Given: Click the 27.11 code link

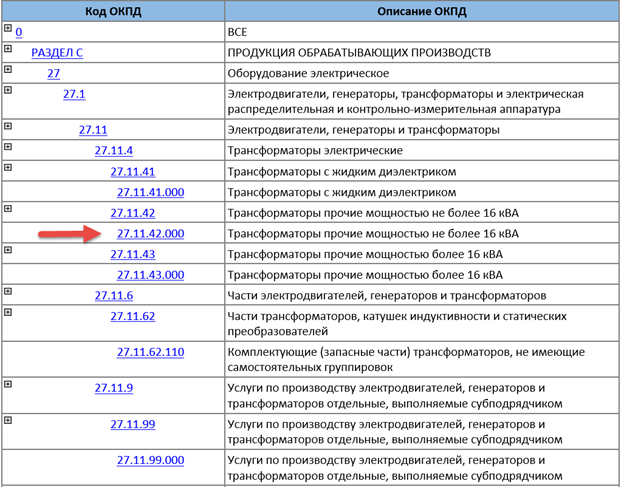Looking at the screenshot, I should click(x=93, y=130).
